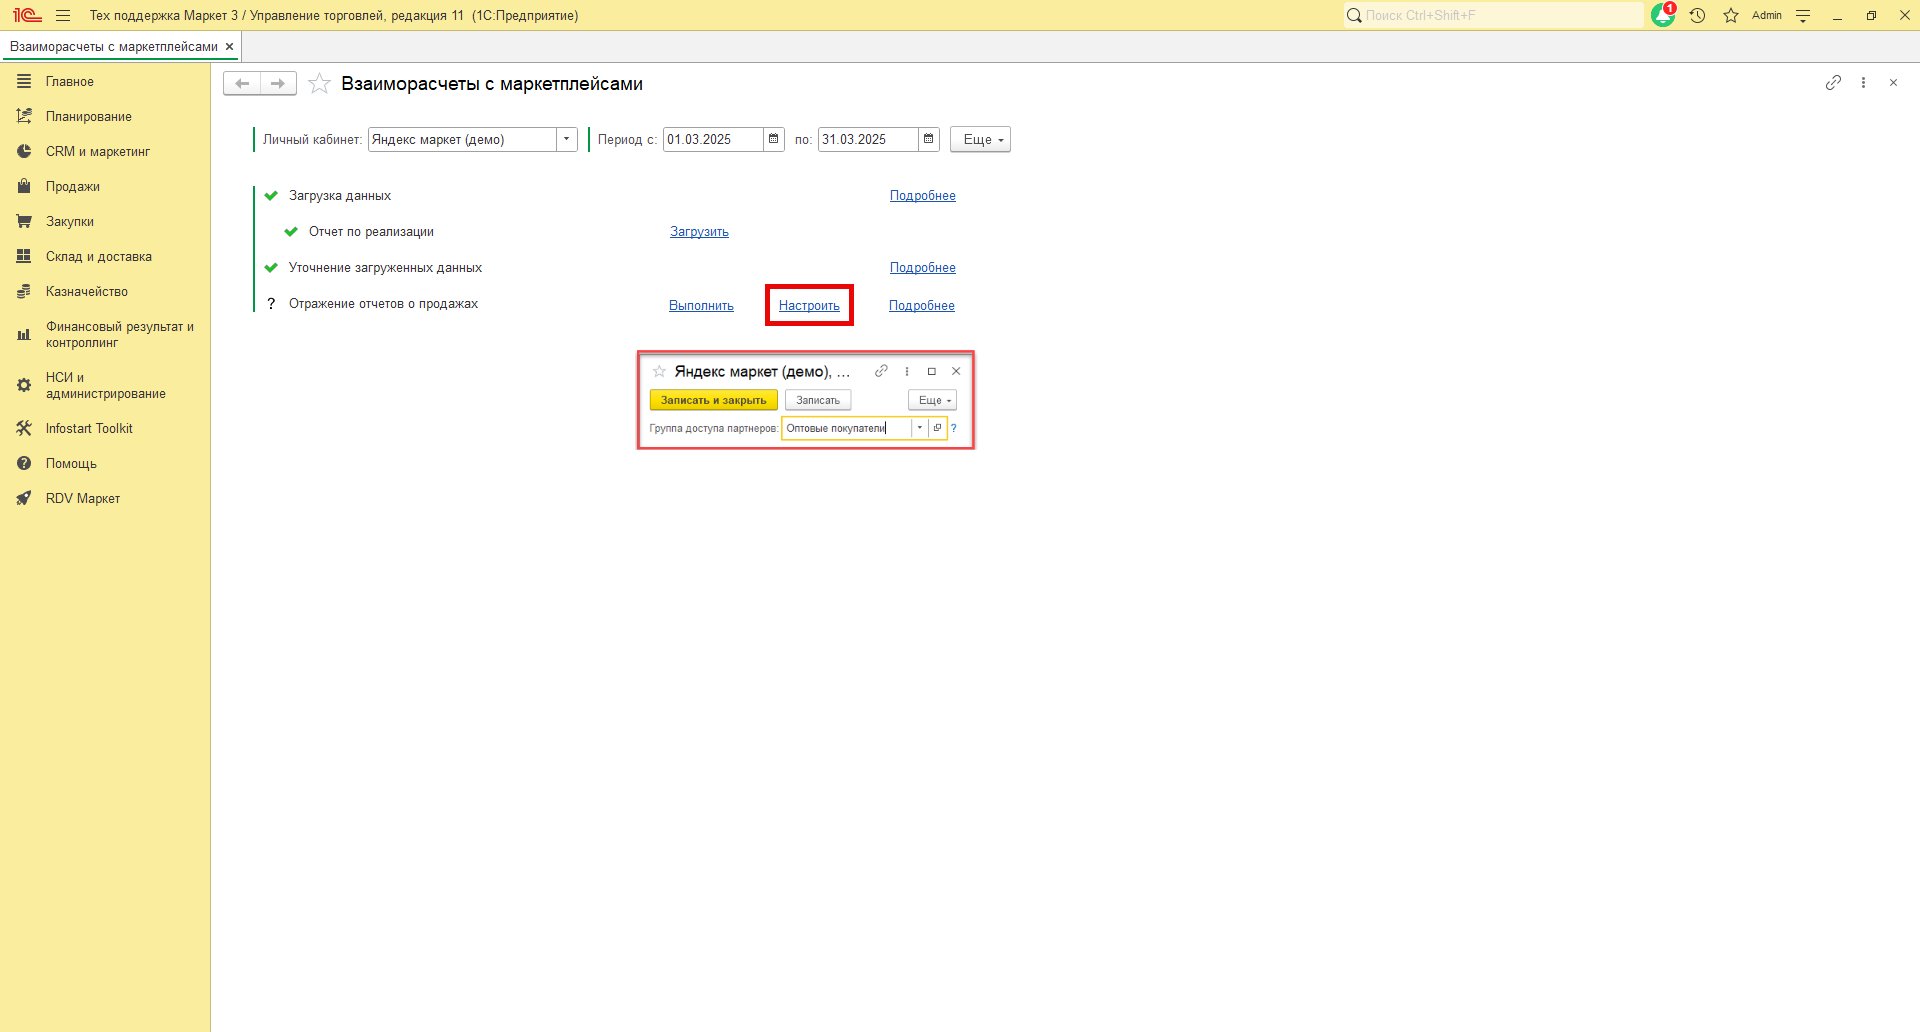Click the Личный кабинет input field

pos(462,139)
